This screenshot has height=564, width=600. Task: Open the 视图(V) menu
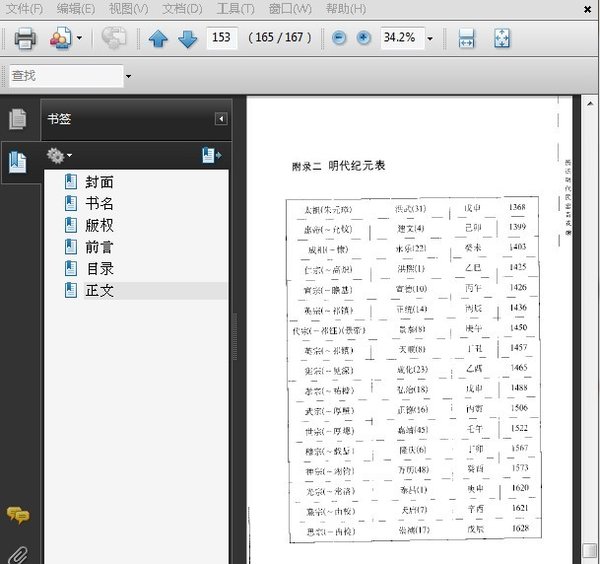coord(128,9)
